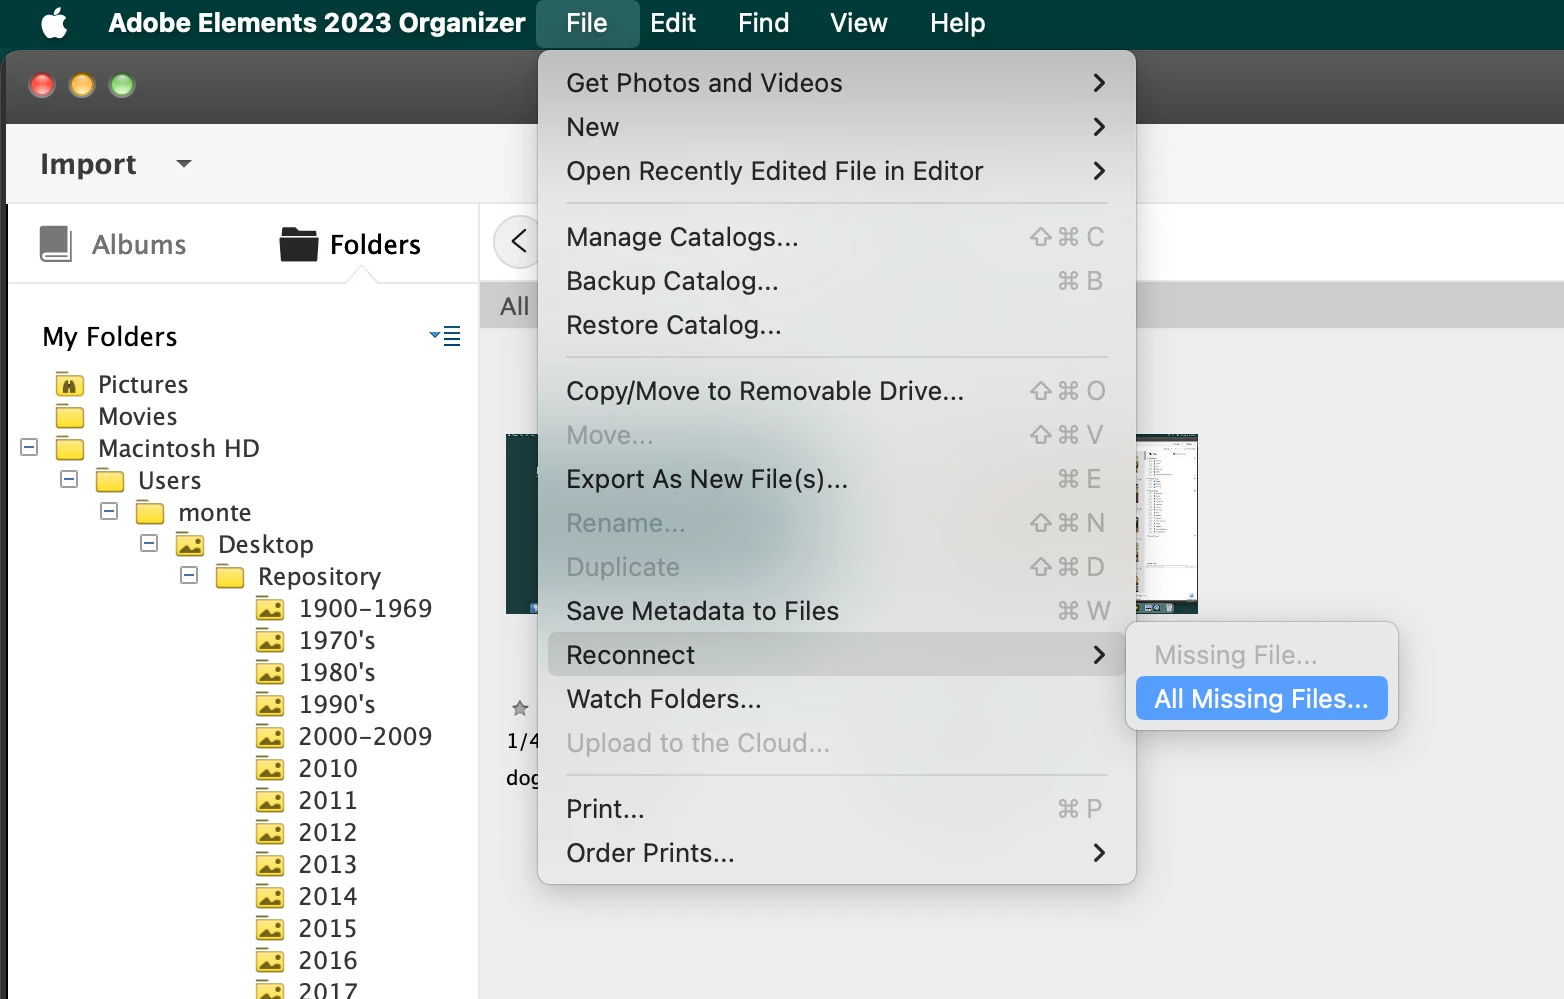This screenshot has width=1564, height=999.
Task: Switch to the Albums tab
Action: [x=113, y=244]
